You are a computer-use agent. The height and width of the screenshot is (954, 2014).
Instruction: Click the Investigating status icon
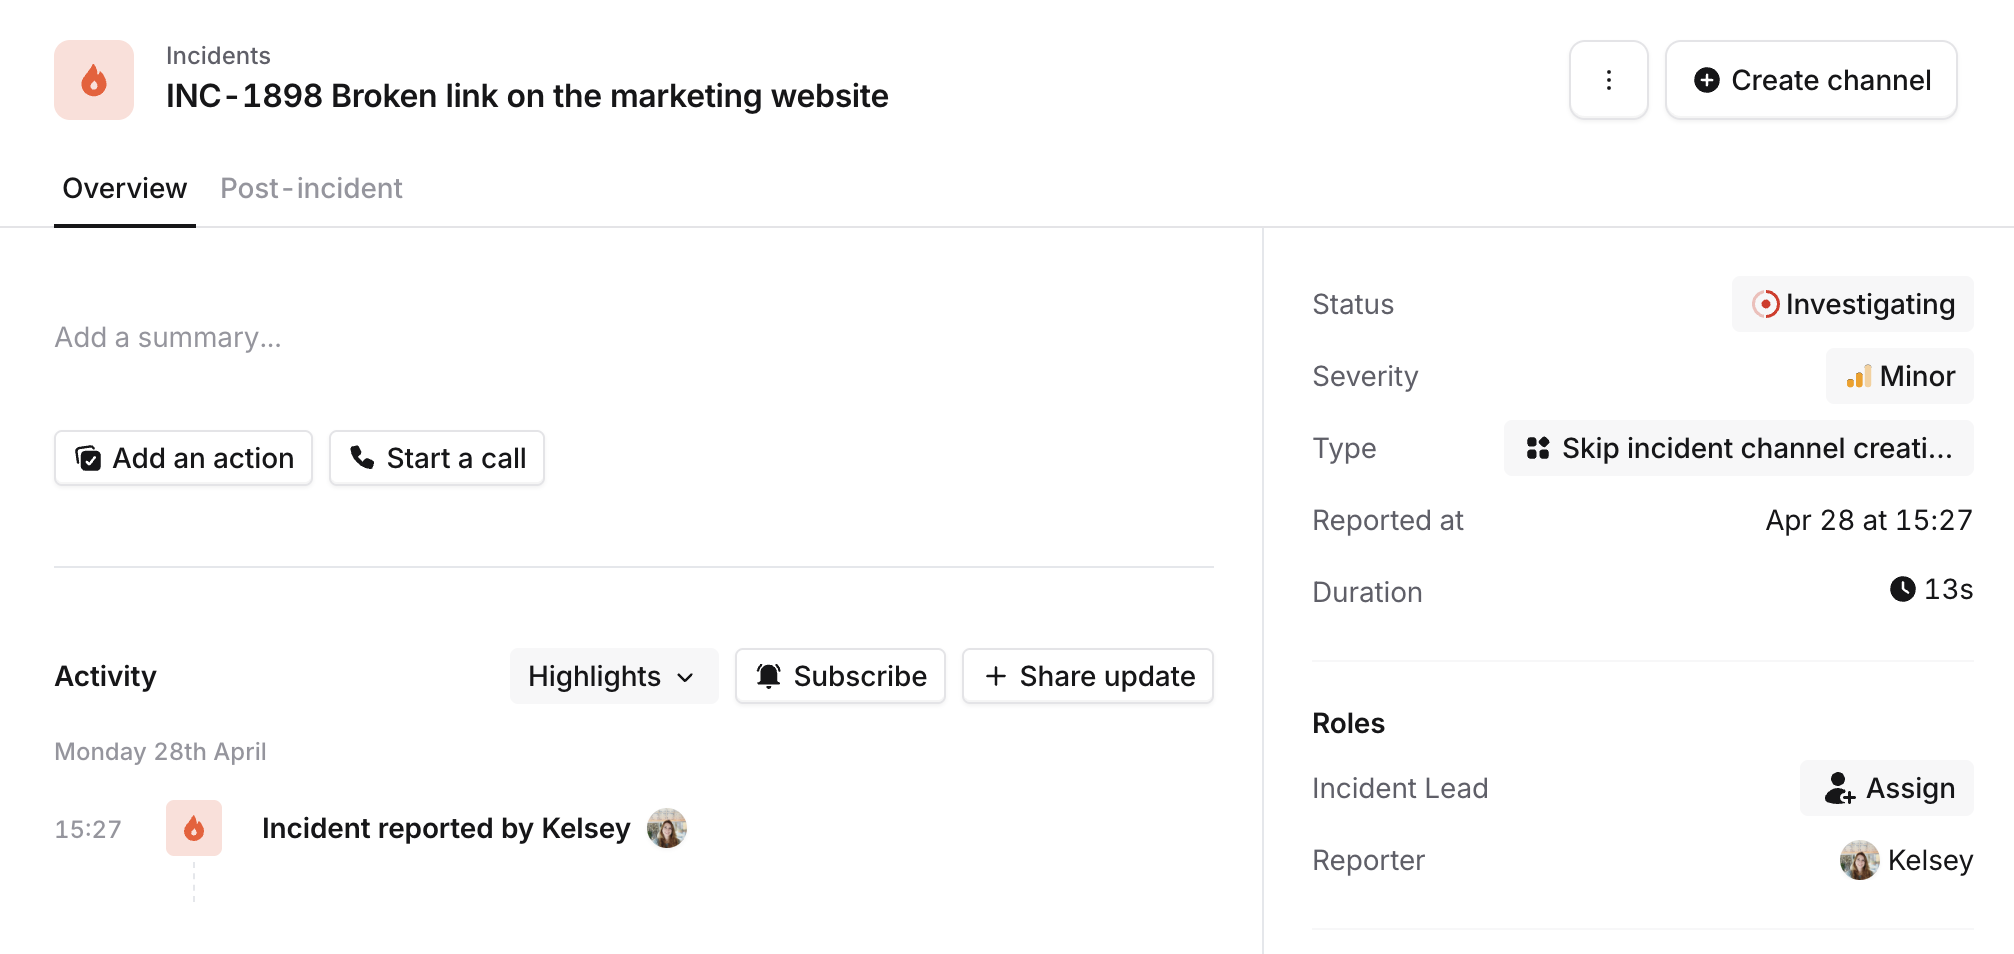click(x=1765, y=304)
